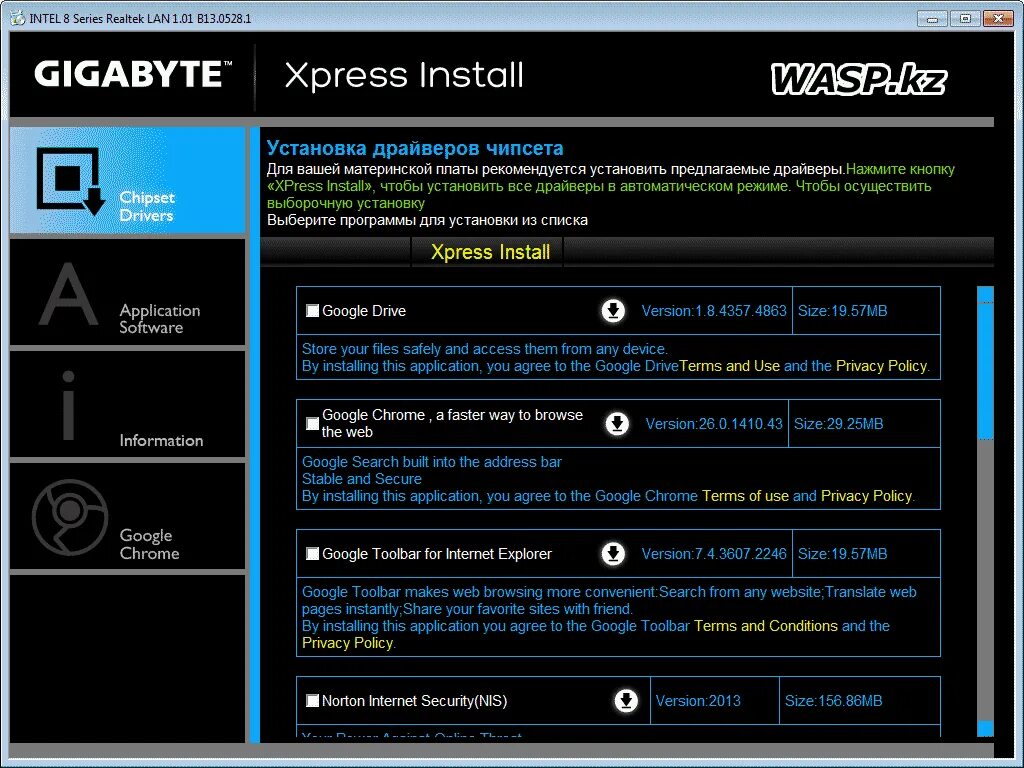Click the Google Chrome download arrow icon
The height and width of the screenshot is (768, 1024).
(x=617, y=424)
